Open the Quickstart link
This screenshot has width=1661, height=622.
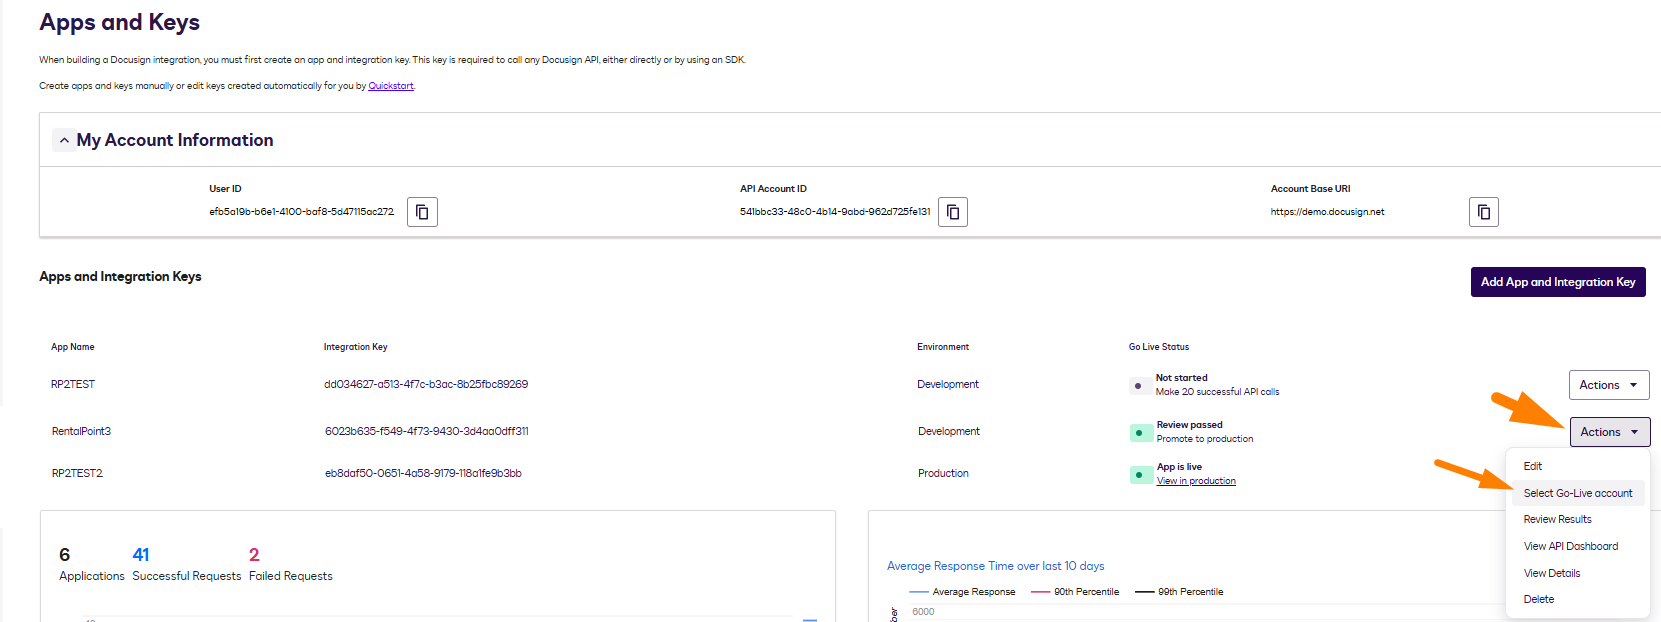[391, 86]
